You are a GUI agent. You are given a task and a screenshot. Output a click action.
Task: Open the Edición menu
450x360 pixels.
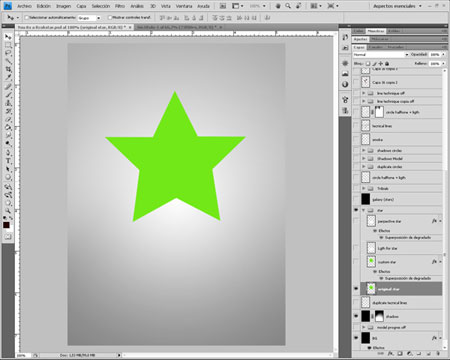(44, 6)
